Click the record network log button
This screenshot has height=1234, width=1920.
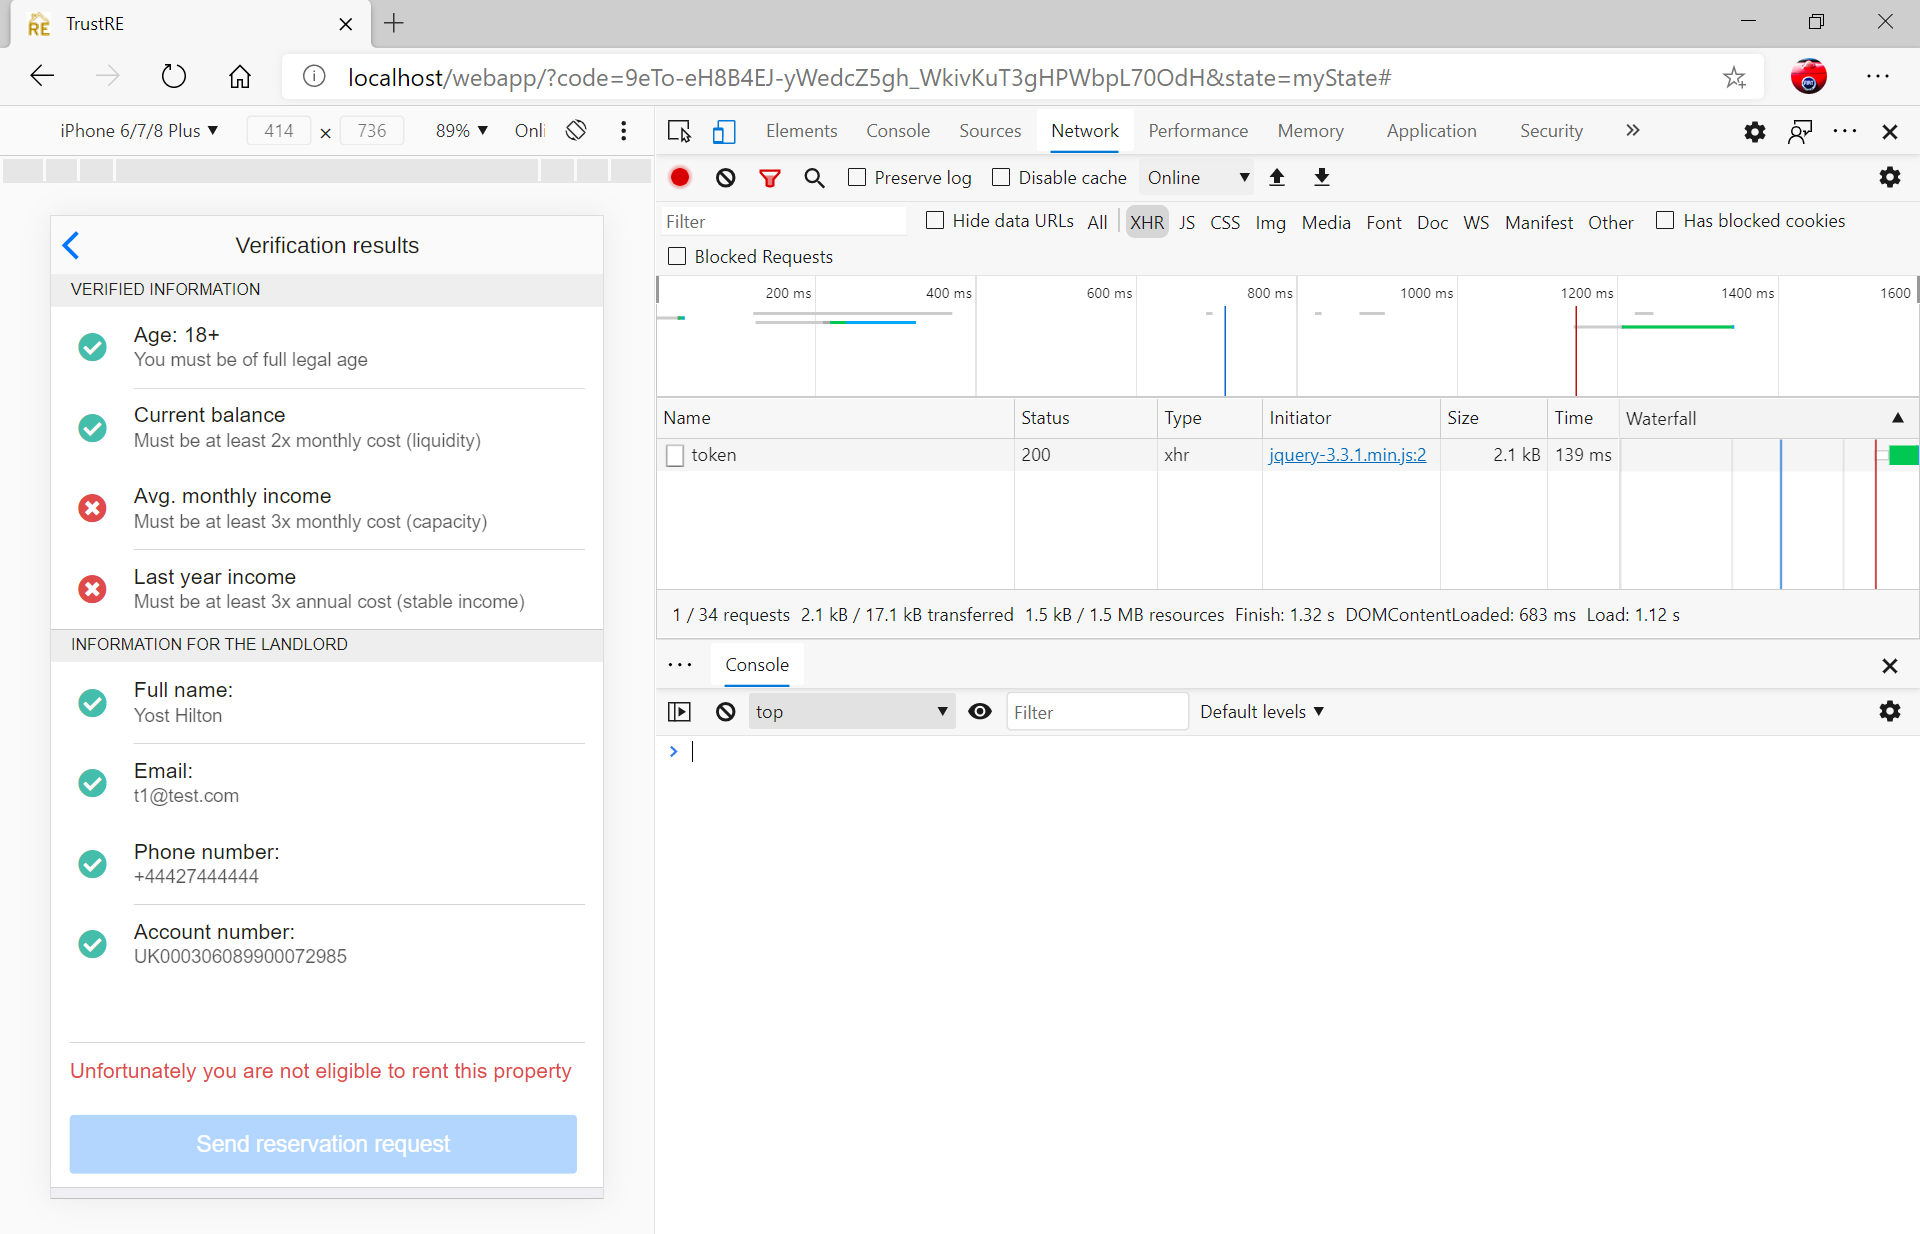680,177
